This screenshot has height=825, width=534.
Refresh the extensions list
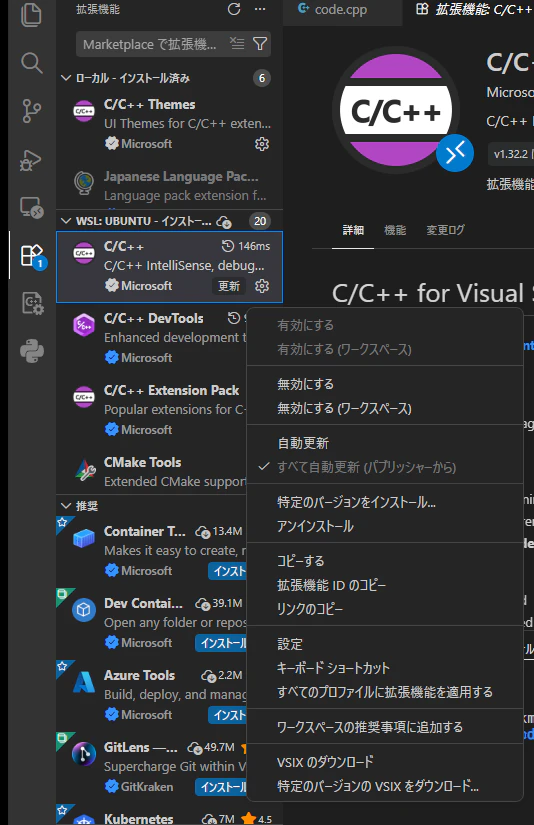(234, 9)
